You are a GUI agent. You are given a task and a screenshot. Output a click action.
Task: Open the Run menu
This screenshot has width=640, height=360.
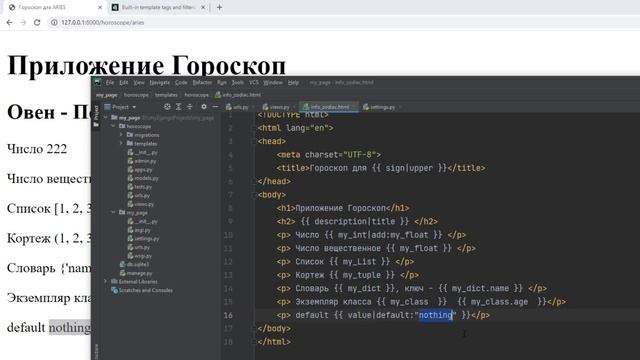point(222,82)
